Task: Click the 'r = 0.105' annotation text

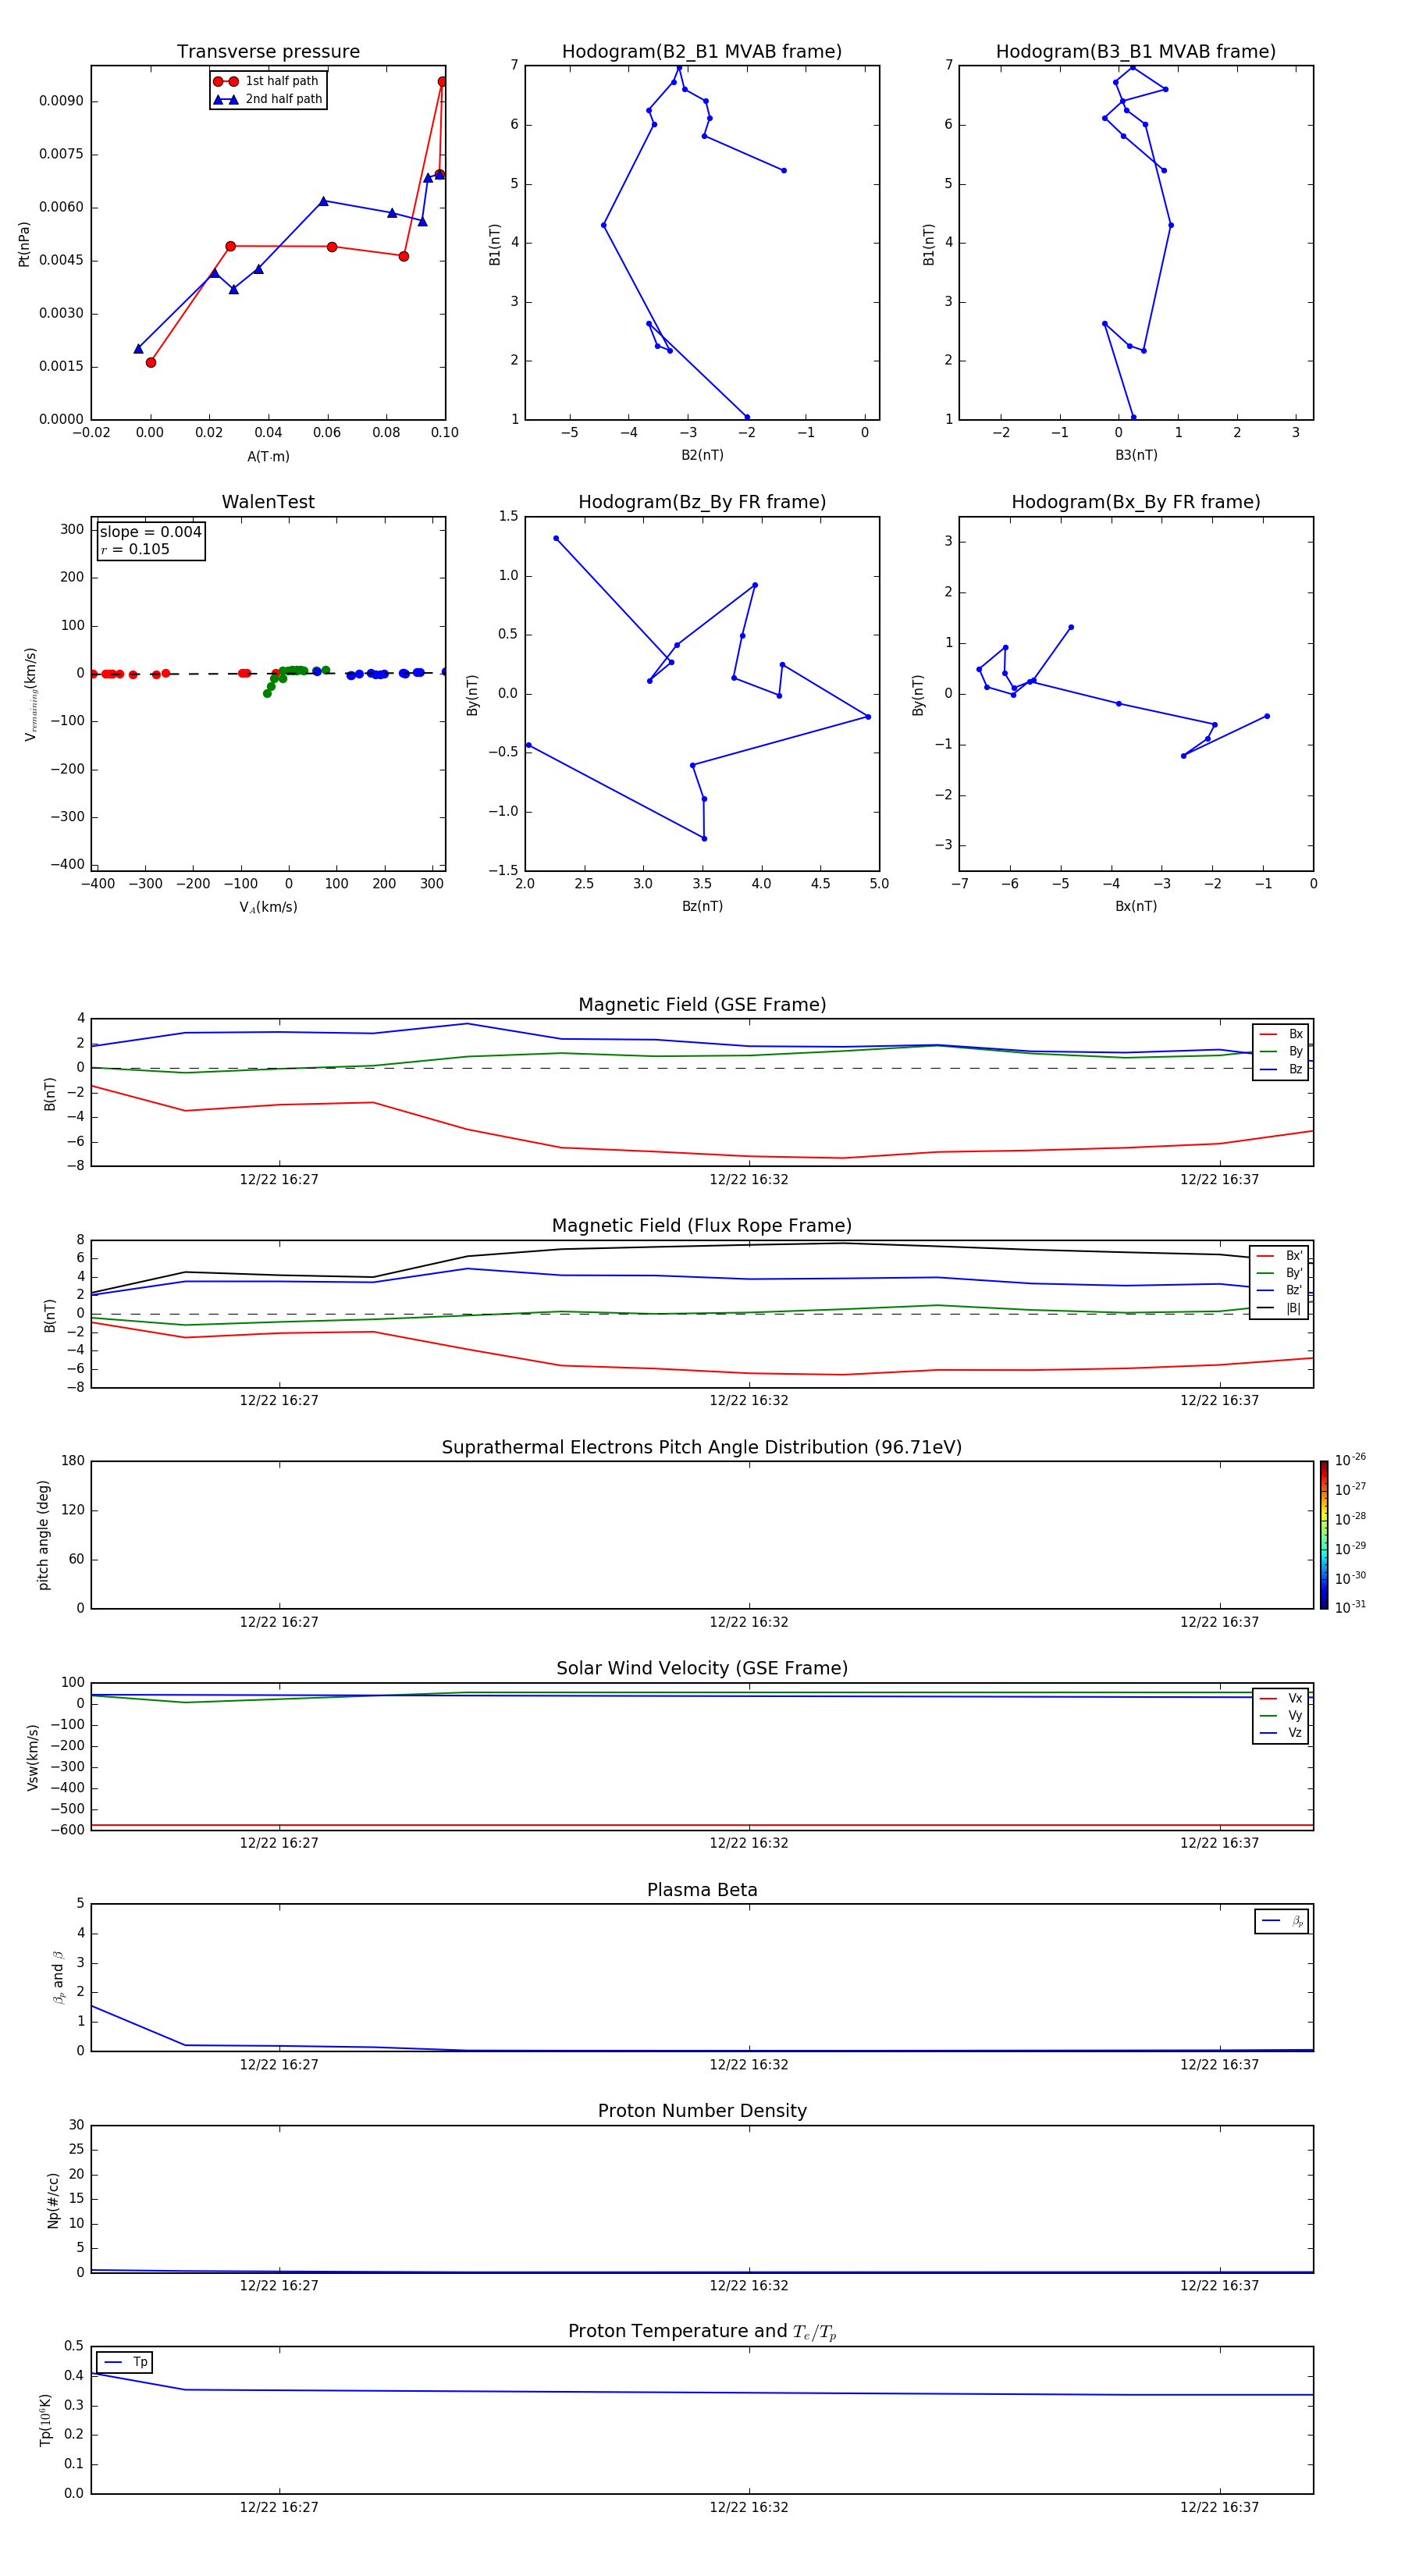Action: [135, 549]
